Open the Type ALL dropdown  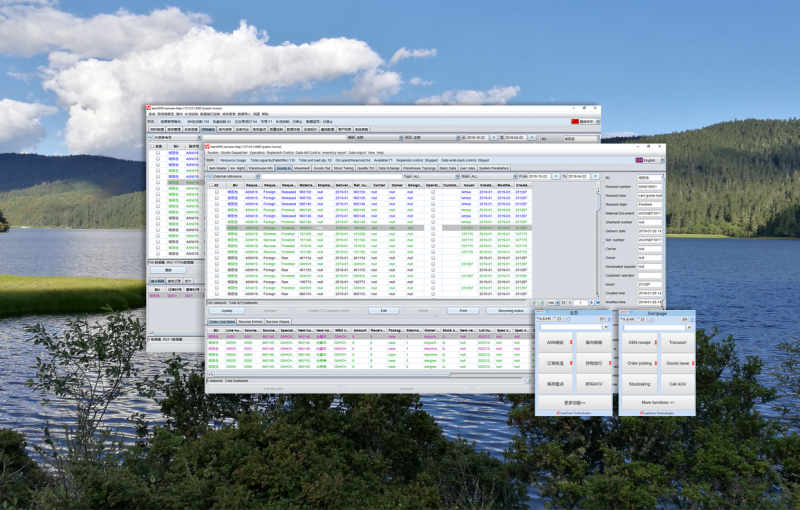point(436,176)
